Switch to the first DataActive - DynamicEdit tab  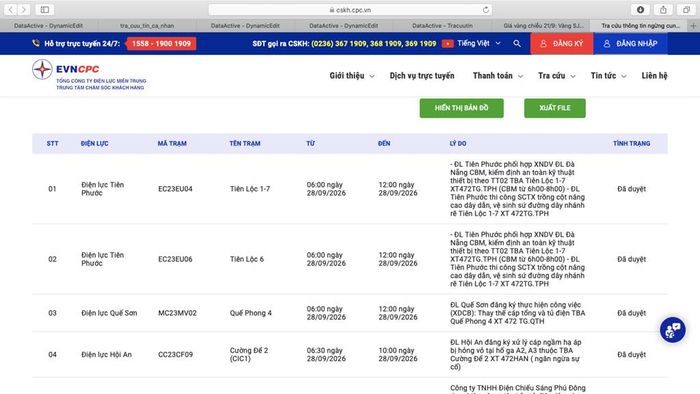pos(48,26)
